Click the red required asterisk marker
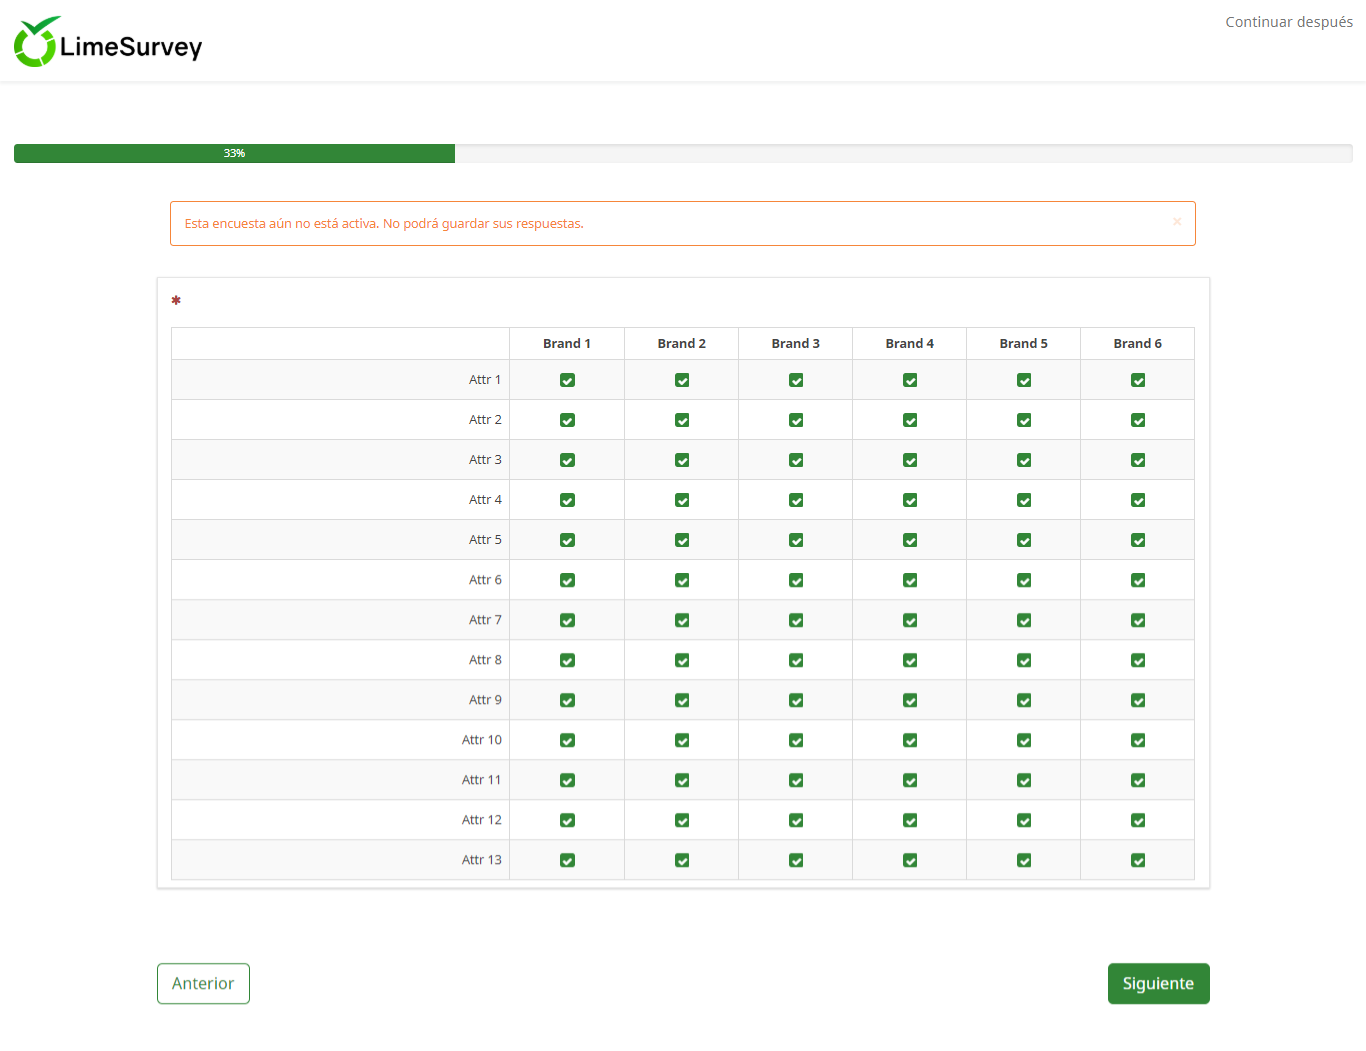 [176, 301]
